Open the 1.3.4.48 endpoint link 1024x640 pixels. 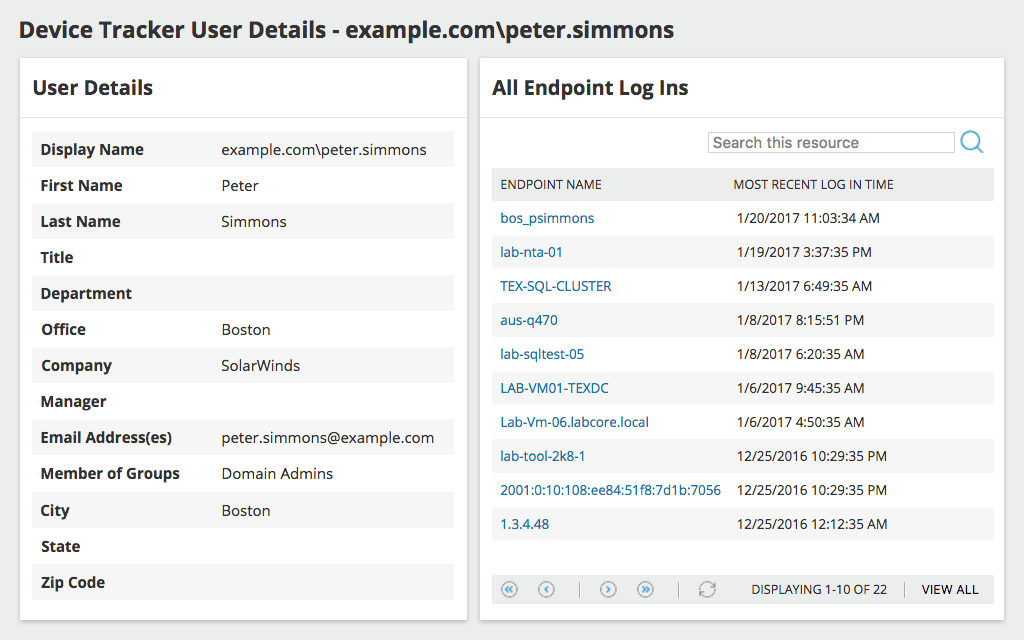click(x=523, y=523)
